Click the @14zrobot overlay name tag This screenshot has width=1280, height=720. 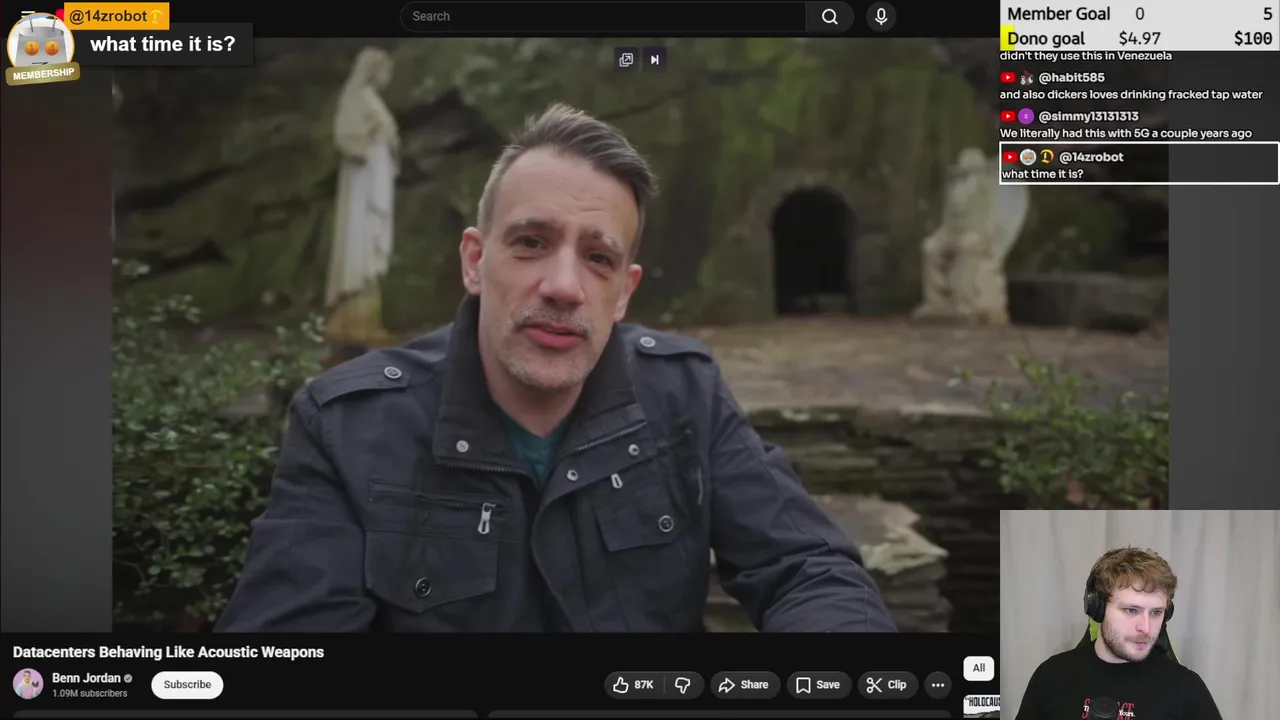click(x=116, y=16)
